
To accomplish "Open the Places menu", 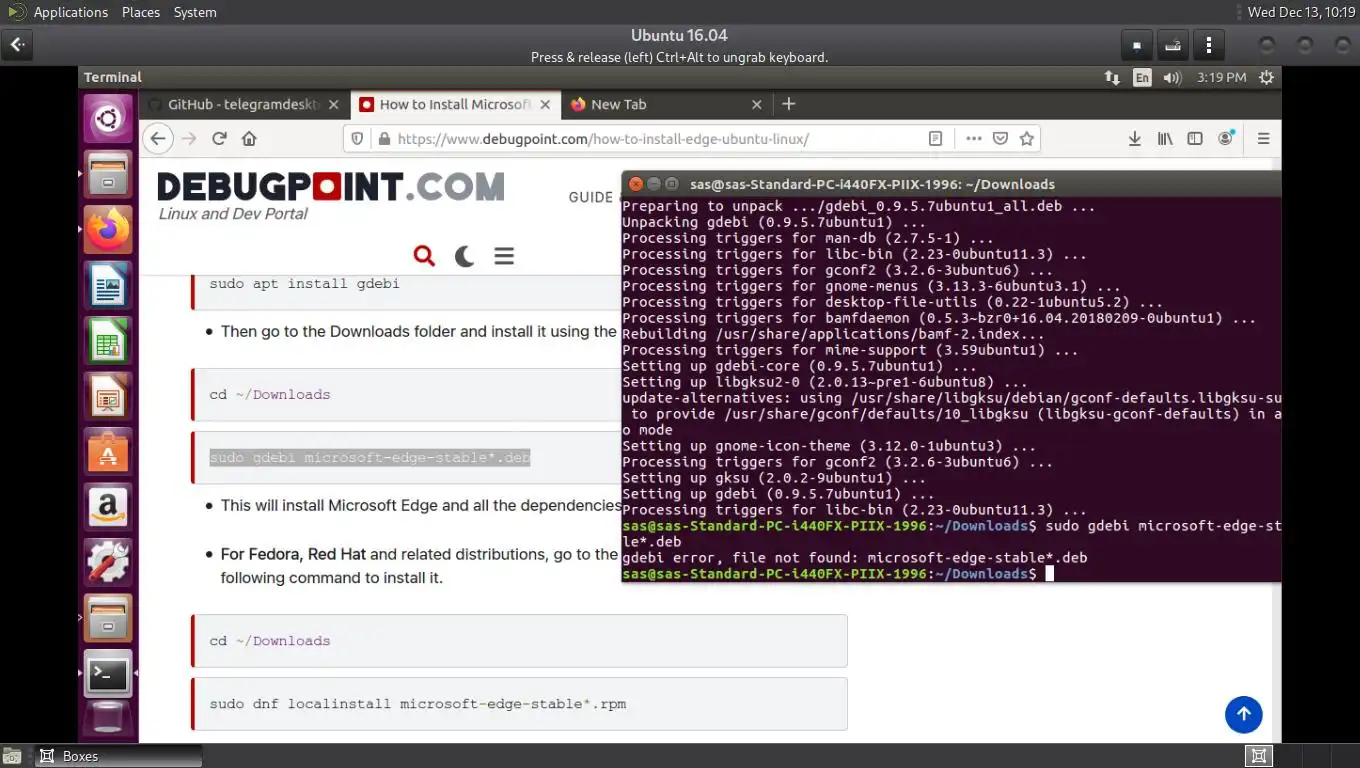I will 141,12.
